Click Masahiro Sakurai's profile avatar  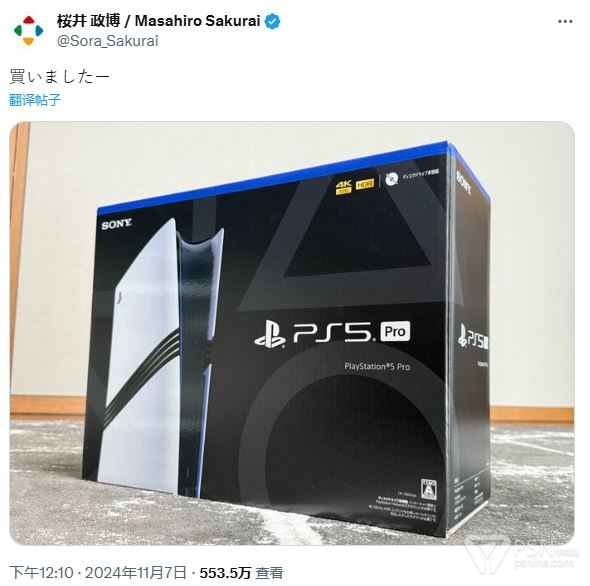(29, 30)
